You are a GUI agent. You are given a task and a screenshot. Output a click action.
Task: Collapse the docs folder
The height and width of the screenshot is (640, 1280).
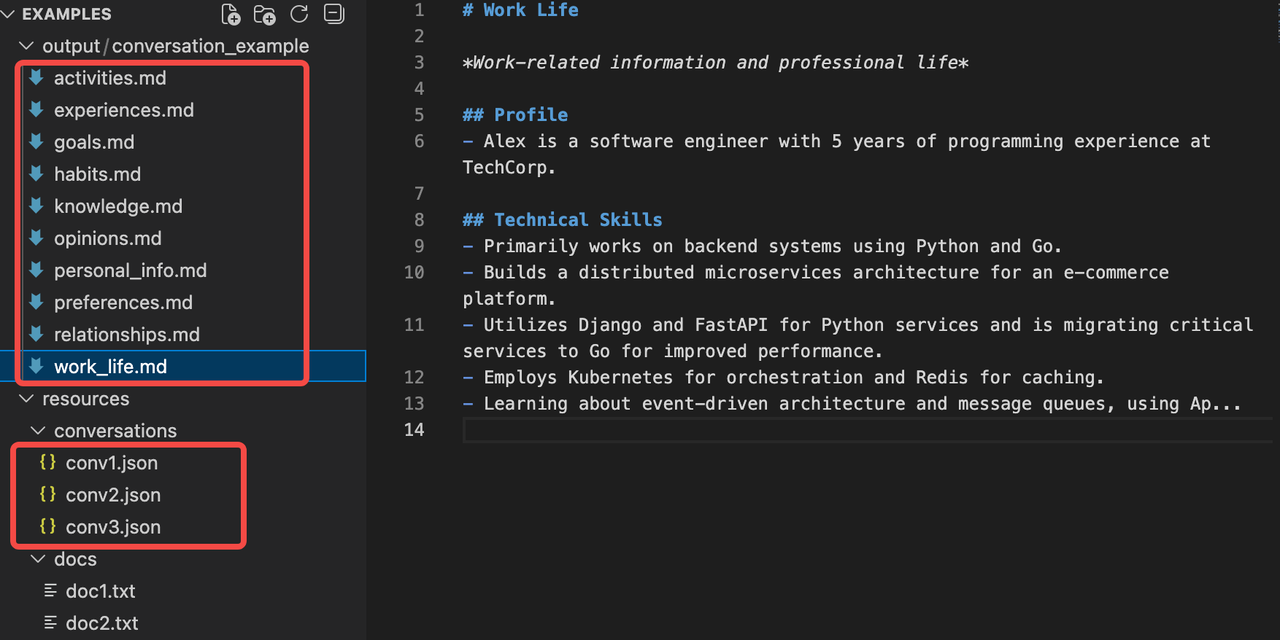[x=39, y=559]
